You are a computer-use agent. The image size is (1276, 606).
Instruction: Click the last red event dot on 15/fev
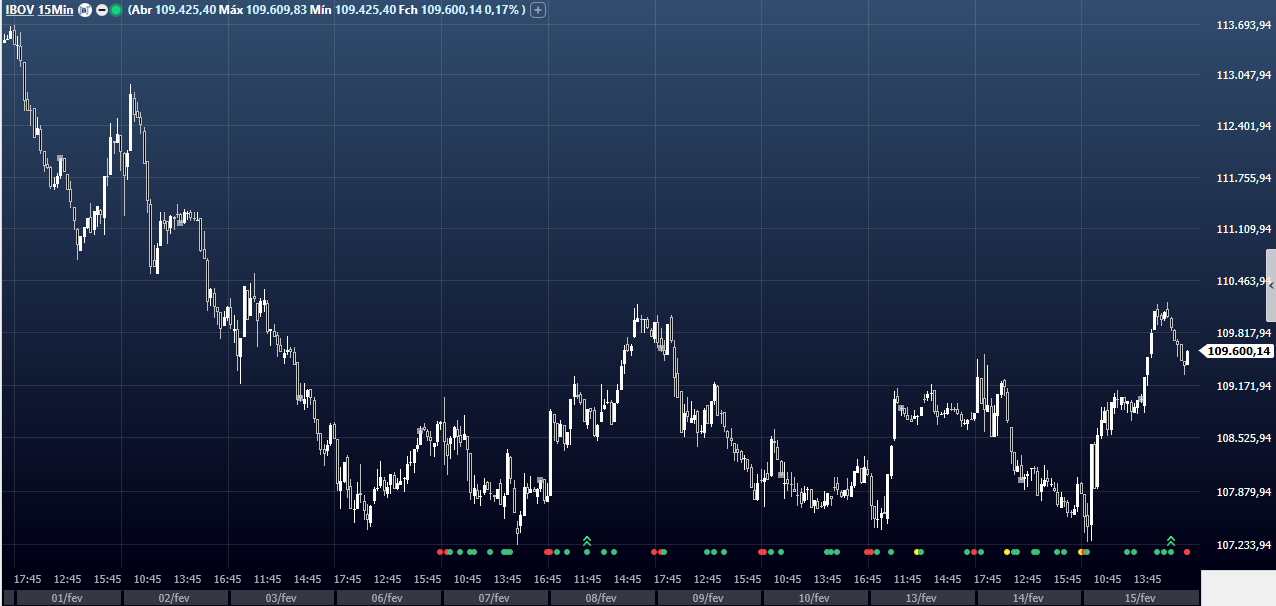click(x=1187, y=552)
